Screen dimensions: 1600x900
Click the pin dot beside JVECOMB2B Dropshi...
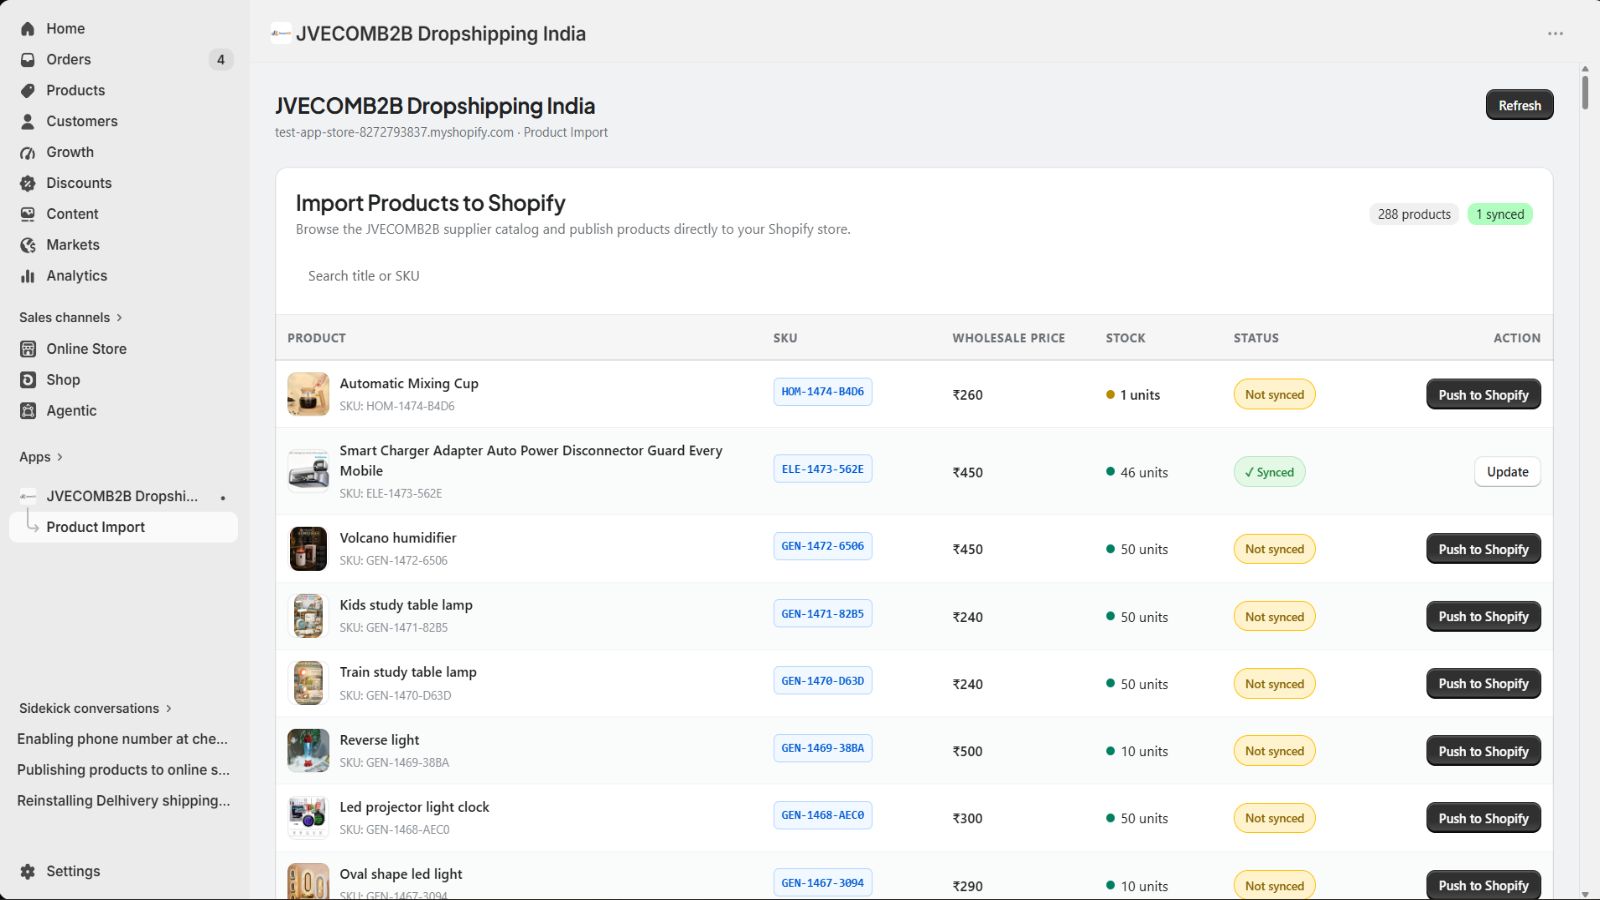coord(223,497)
